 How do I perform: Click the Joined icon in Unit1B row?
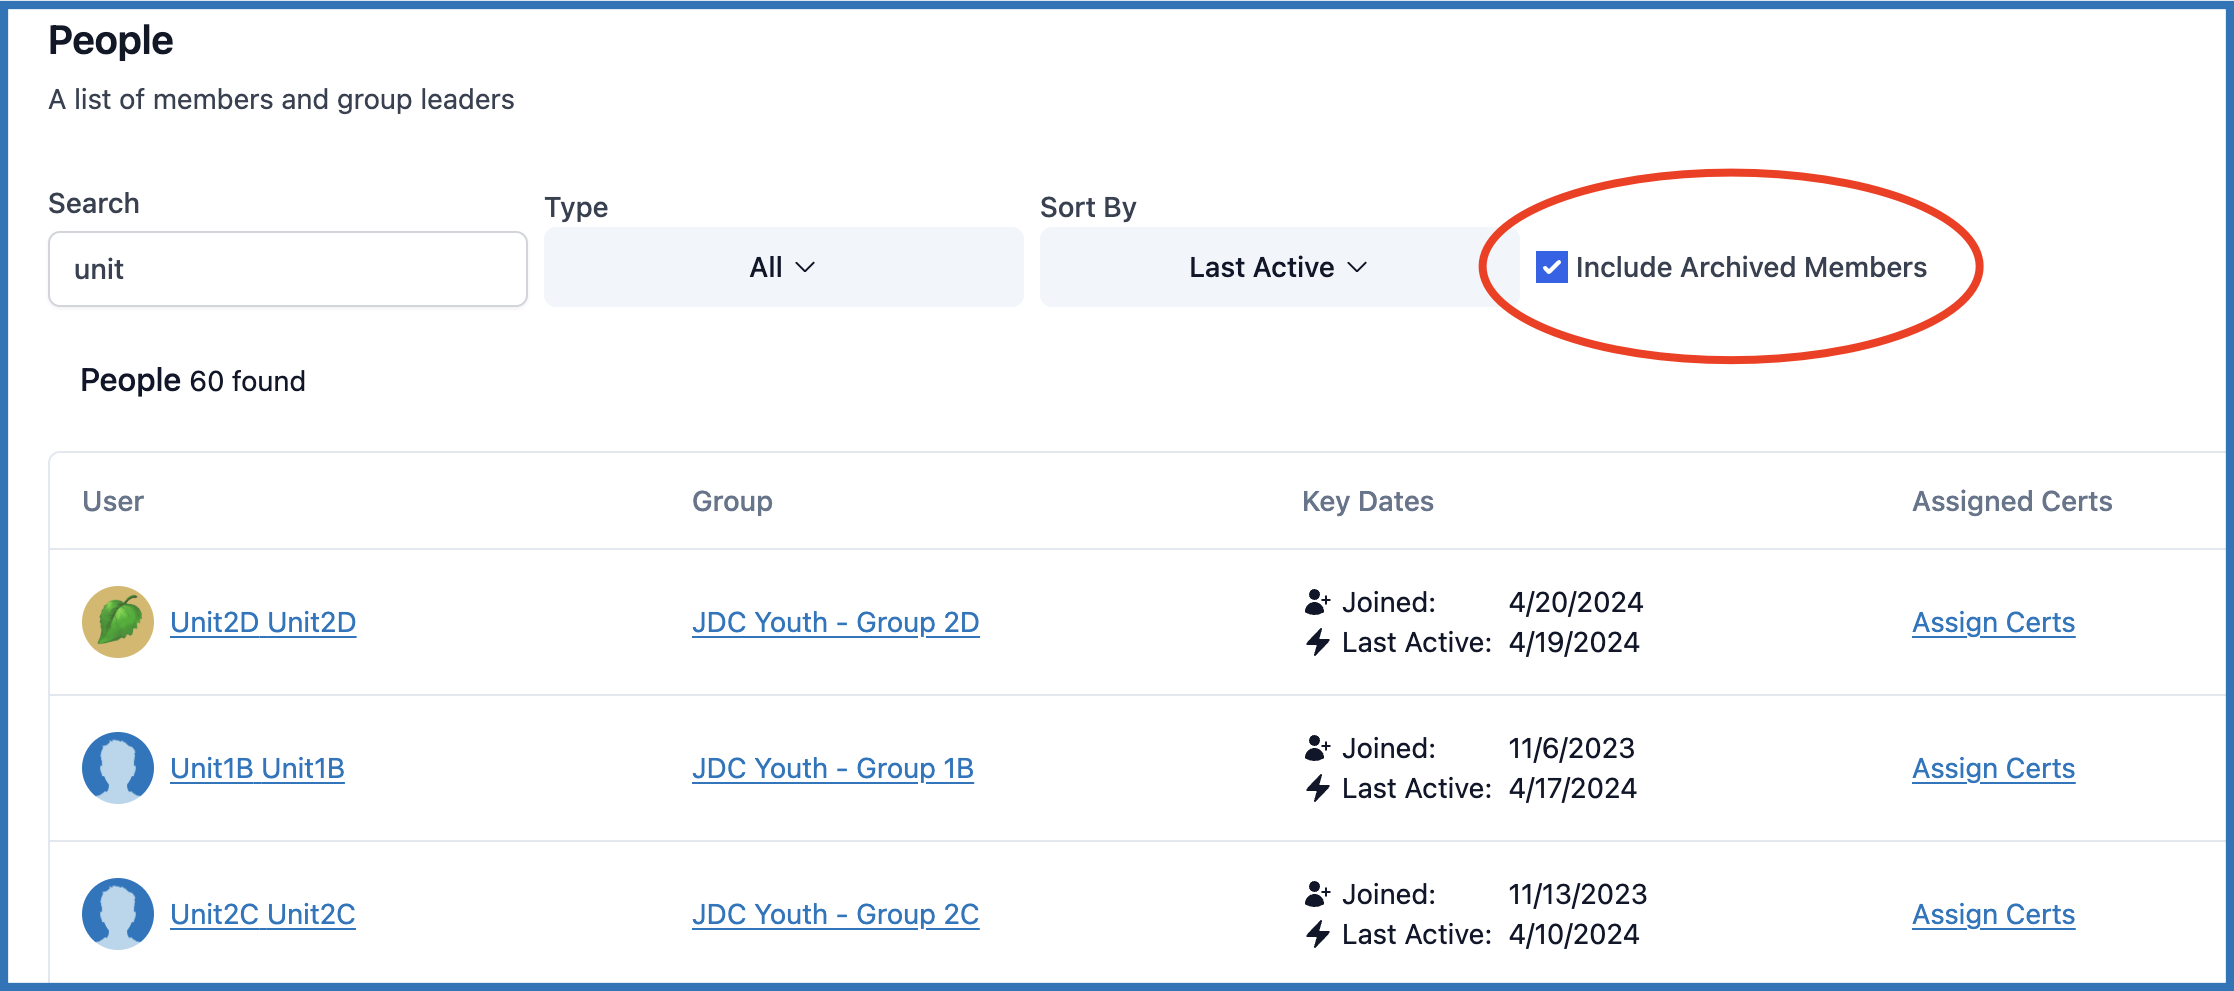tap(1317, 748)
